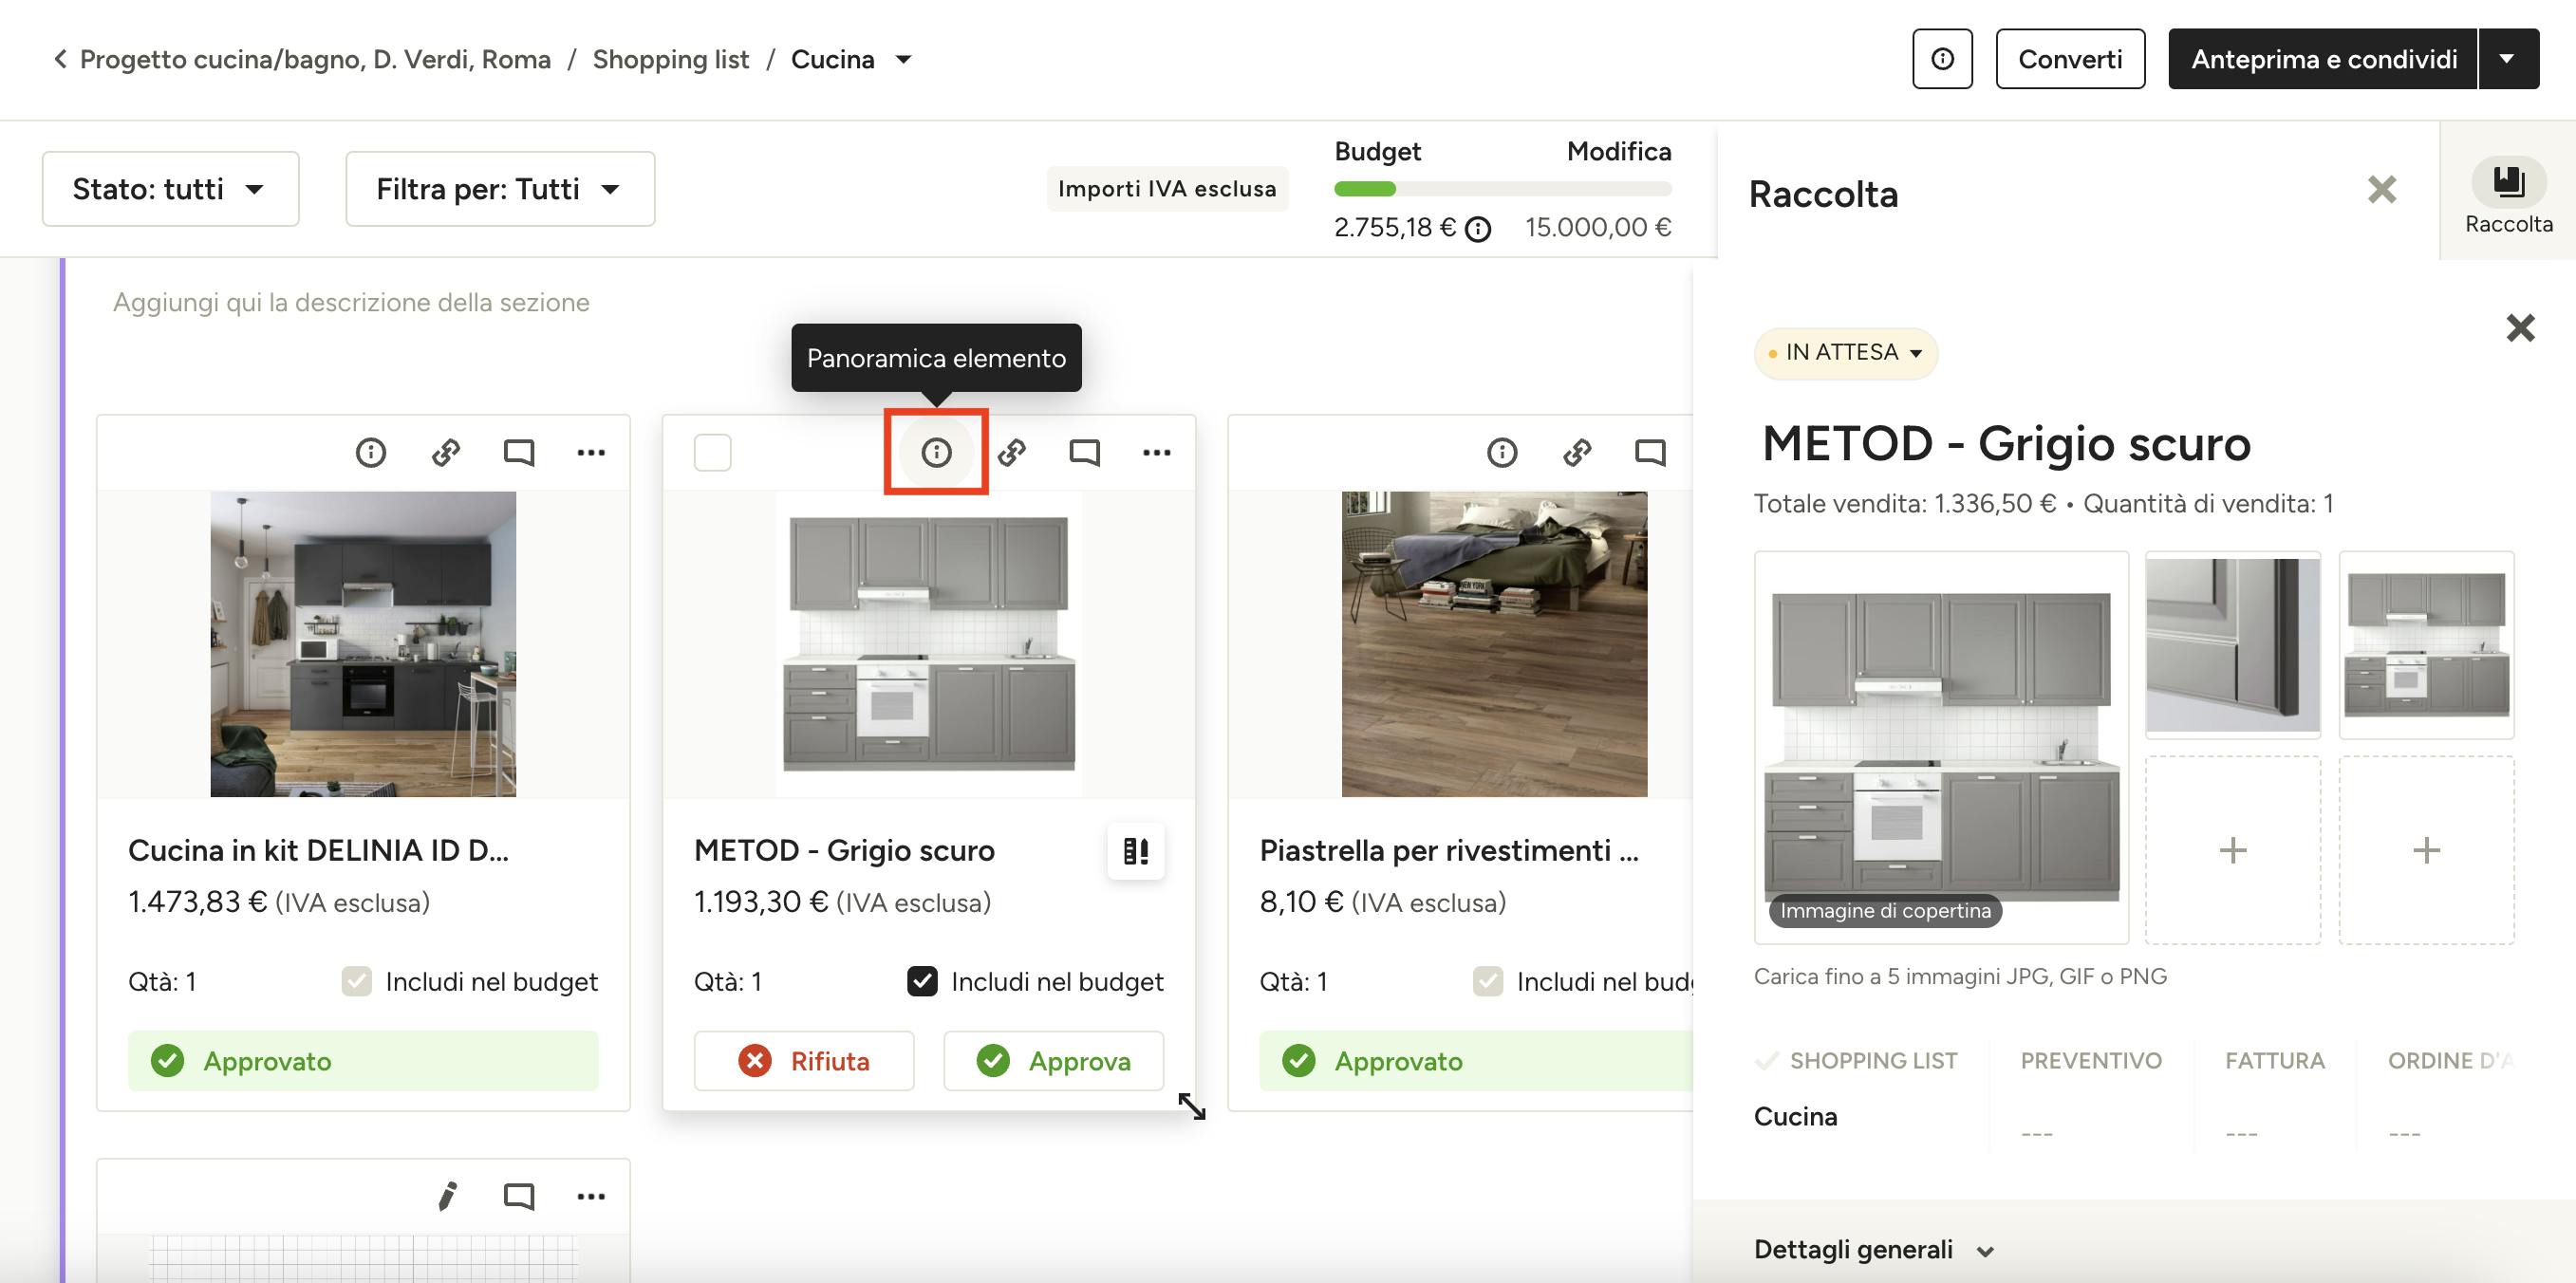Open IN ATTESA status dropdown
Screen dimensions: 2576x1283
[1846, 353]
